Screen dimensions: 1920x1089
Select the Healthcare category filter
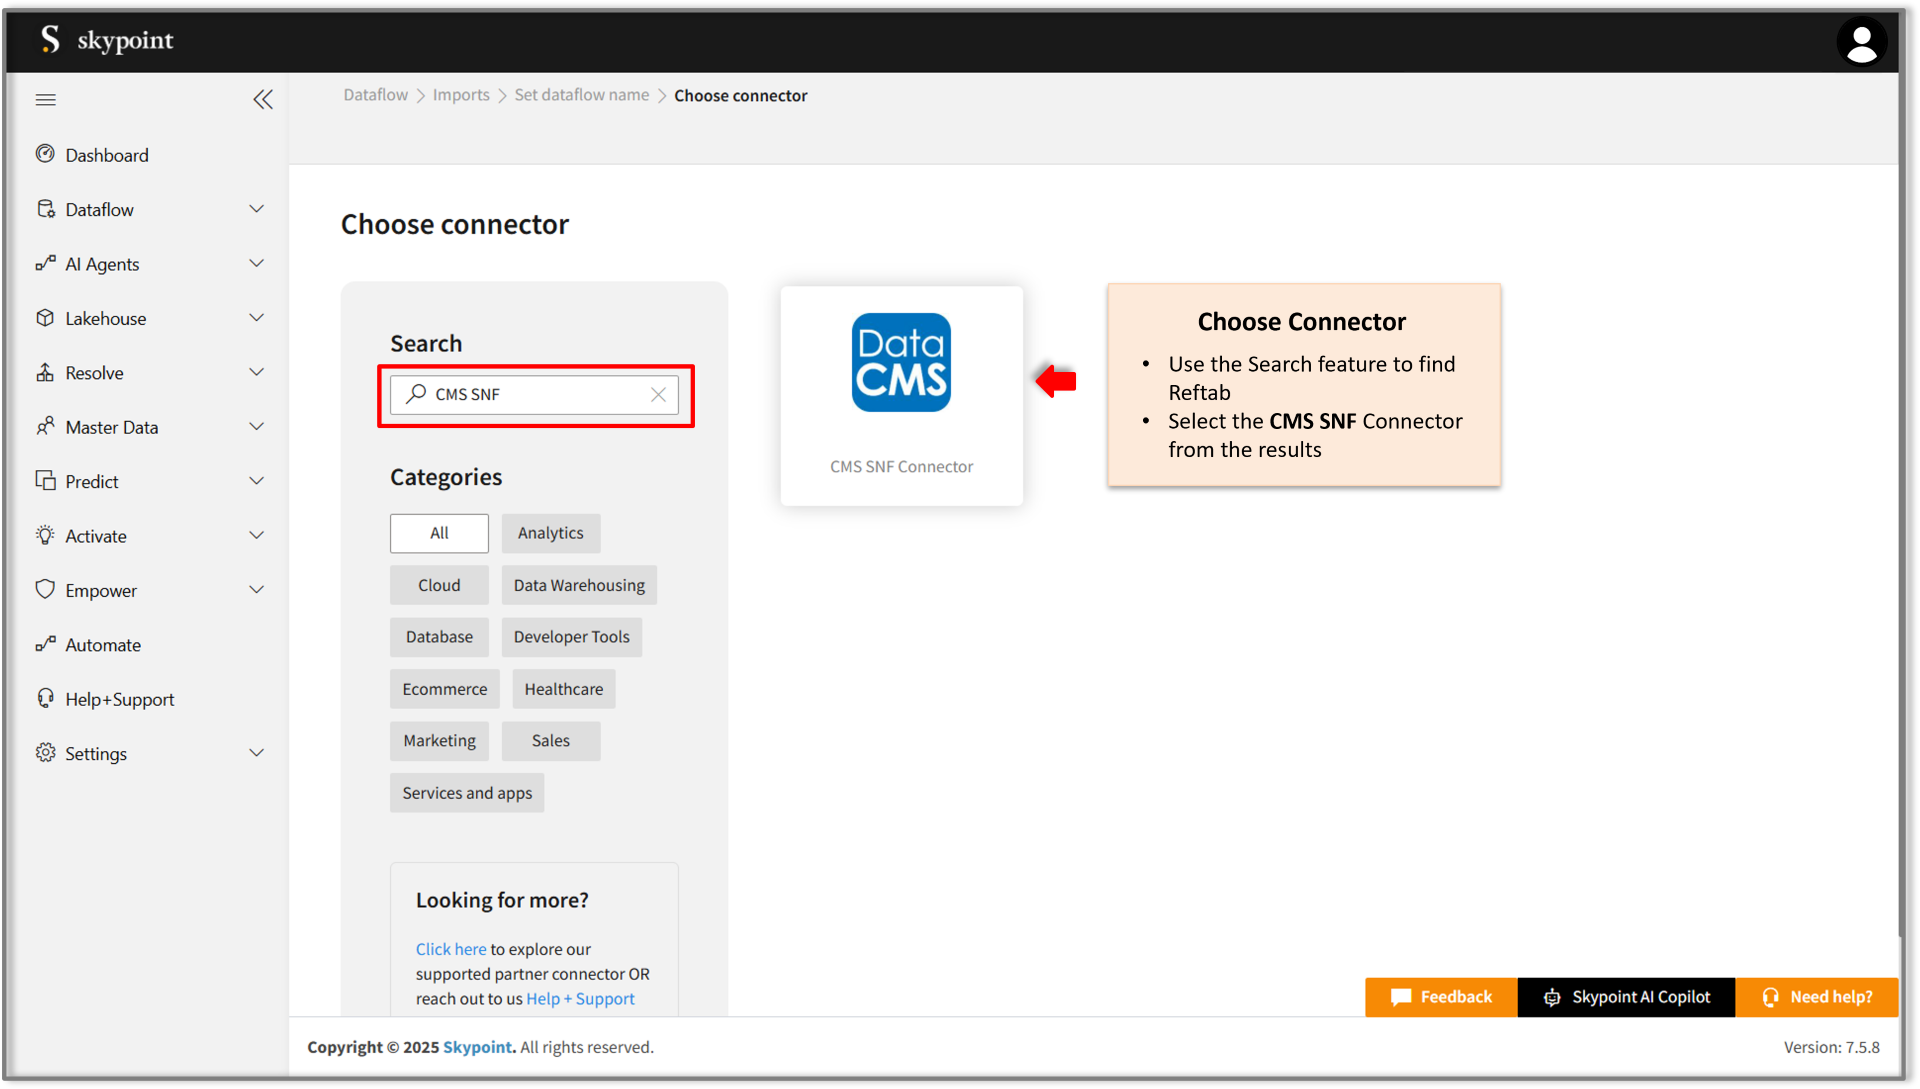[x=564, y=688]
